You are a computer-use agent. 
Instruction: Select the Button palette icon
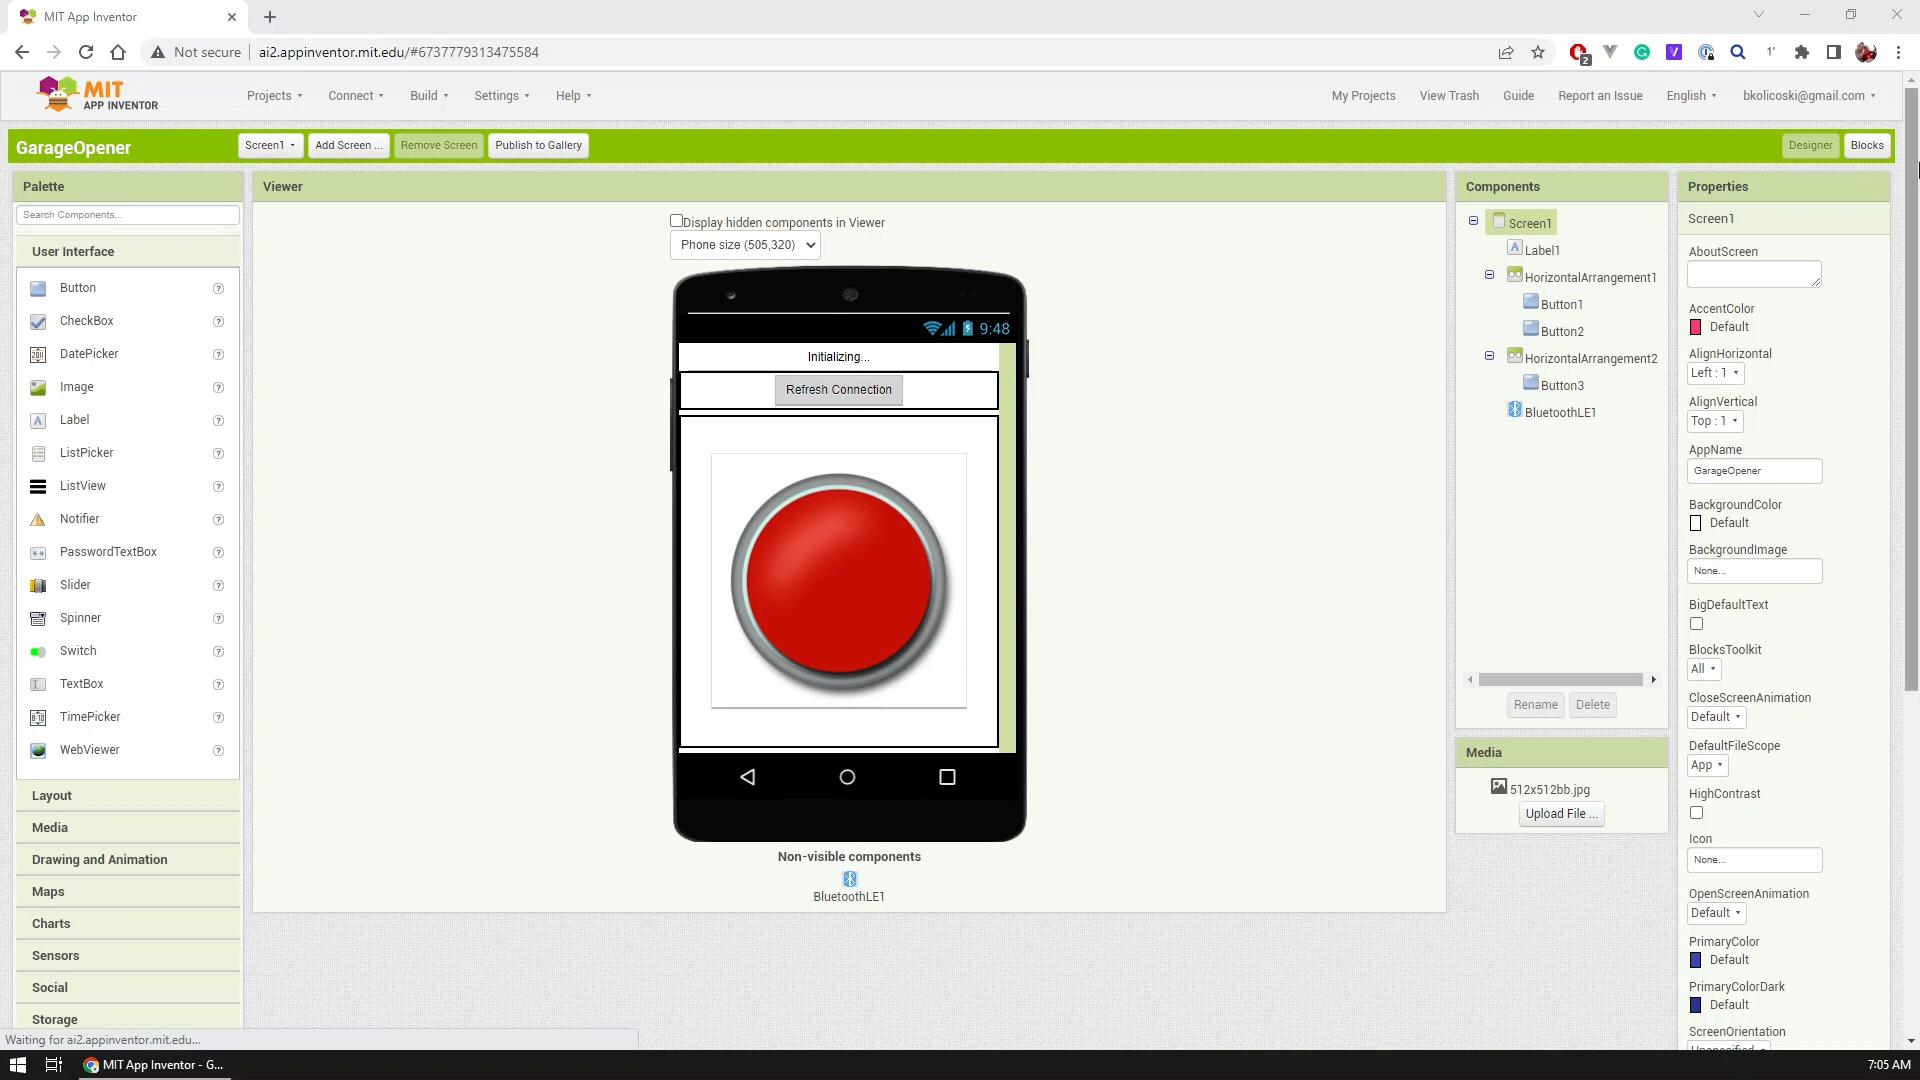pyautogui.click(x=38, y=289)
